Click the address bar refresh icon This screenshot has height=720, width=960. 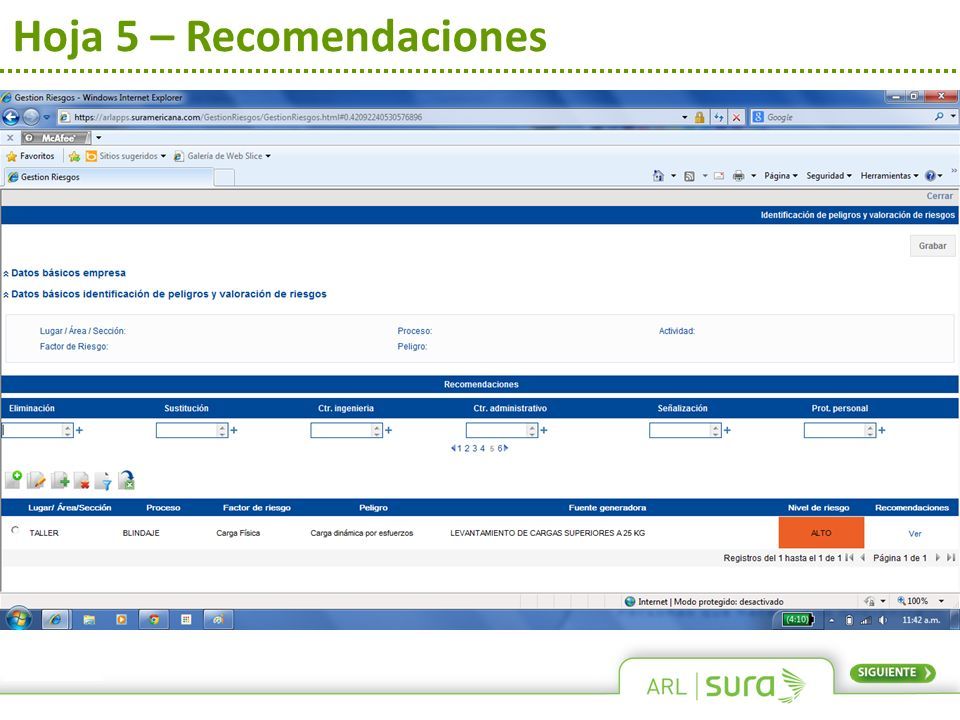[x=719, y=118]
